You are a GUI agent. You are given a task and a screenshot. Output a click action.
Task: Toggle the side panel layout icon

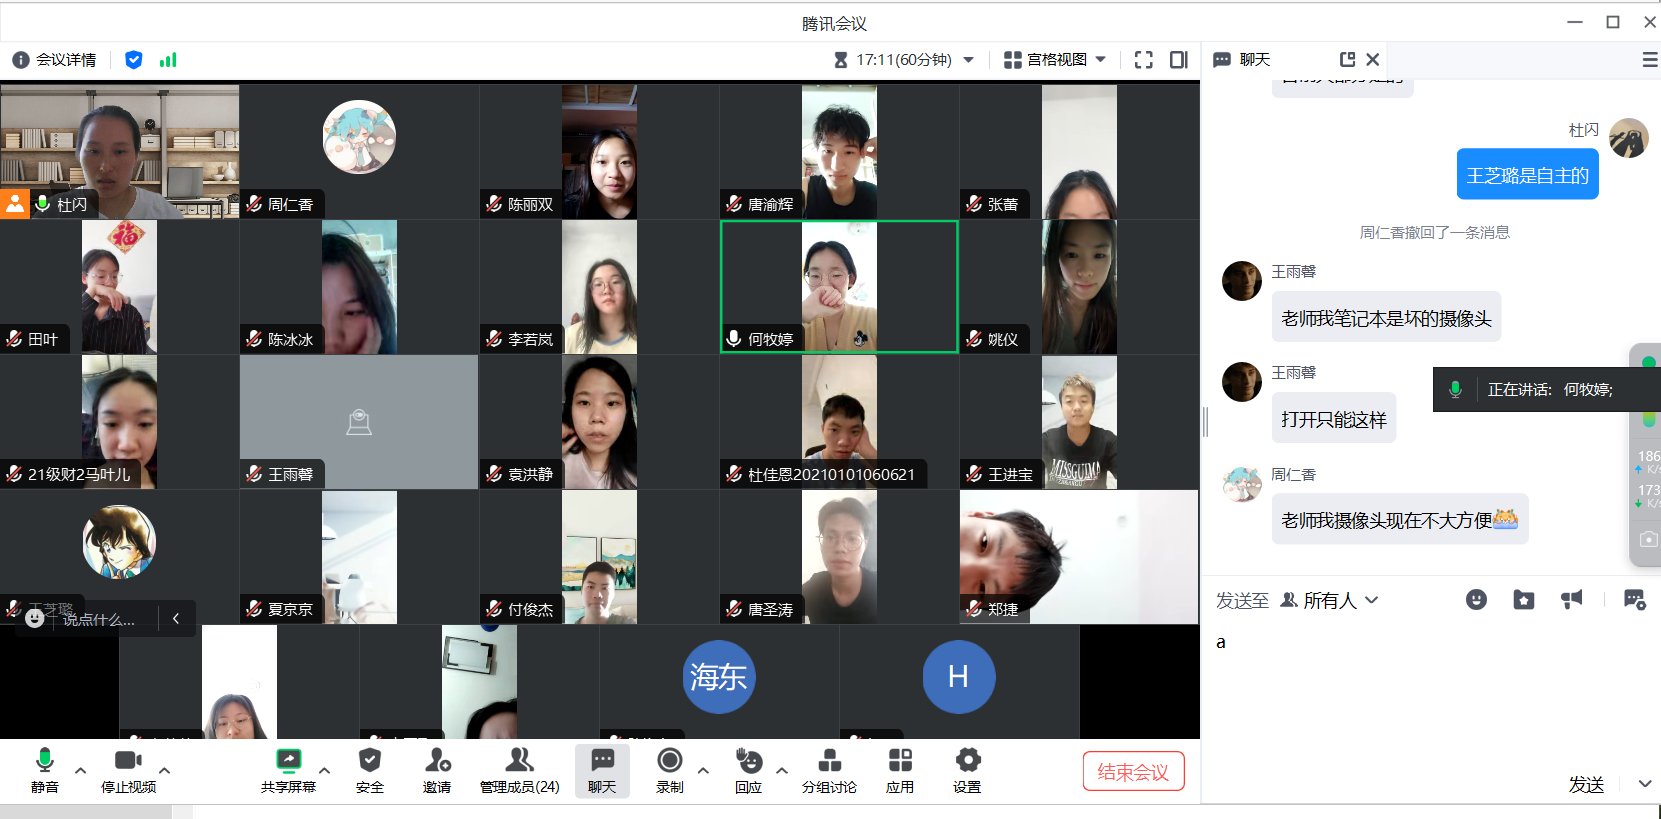(x=1179, y=60)
